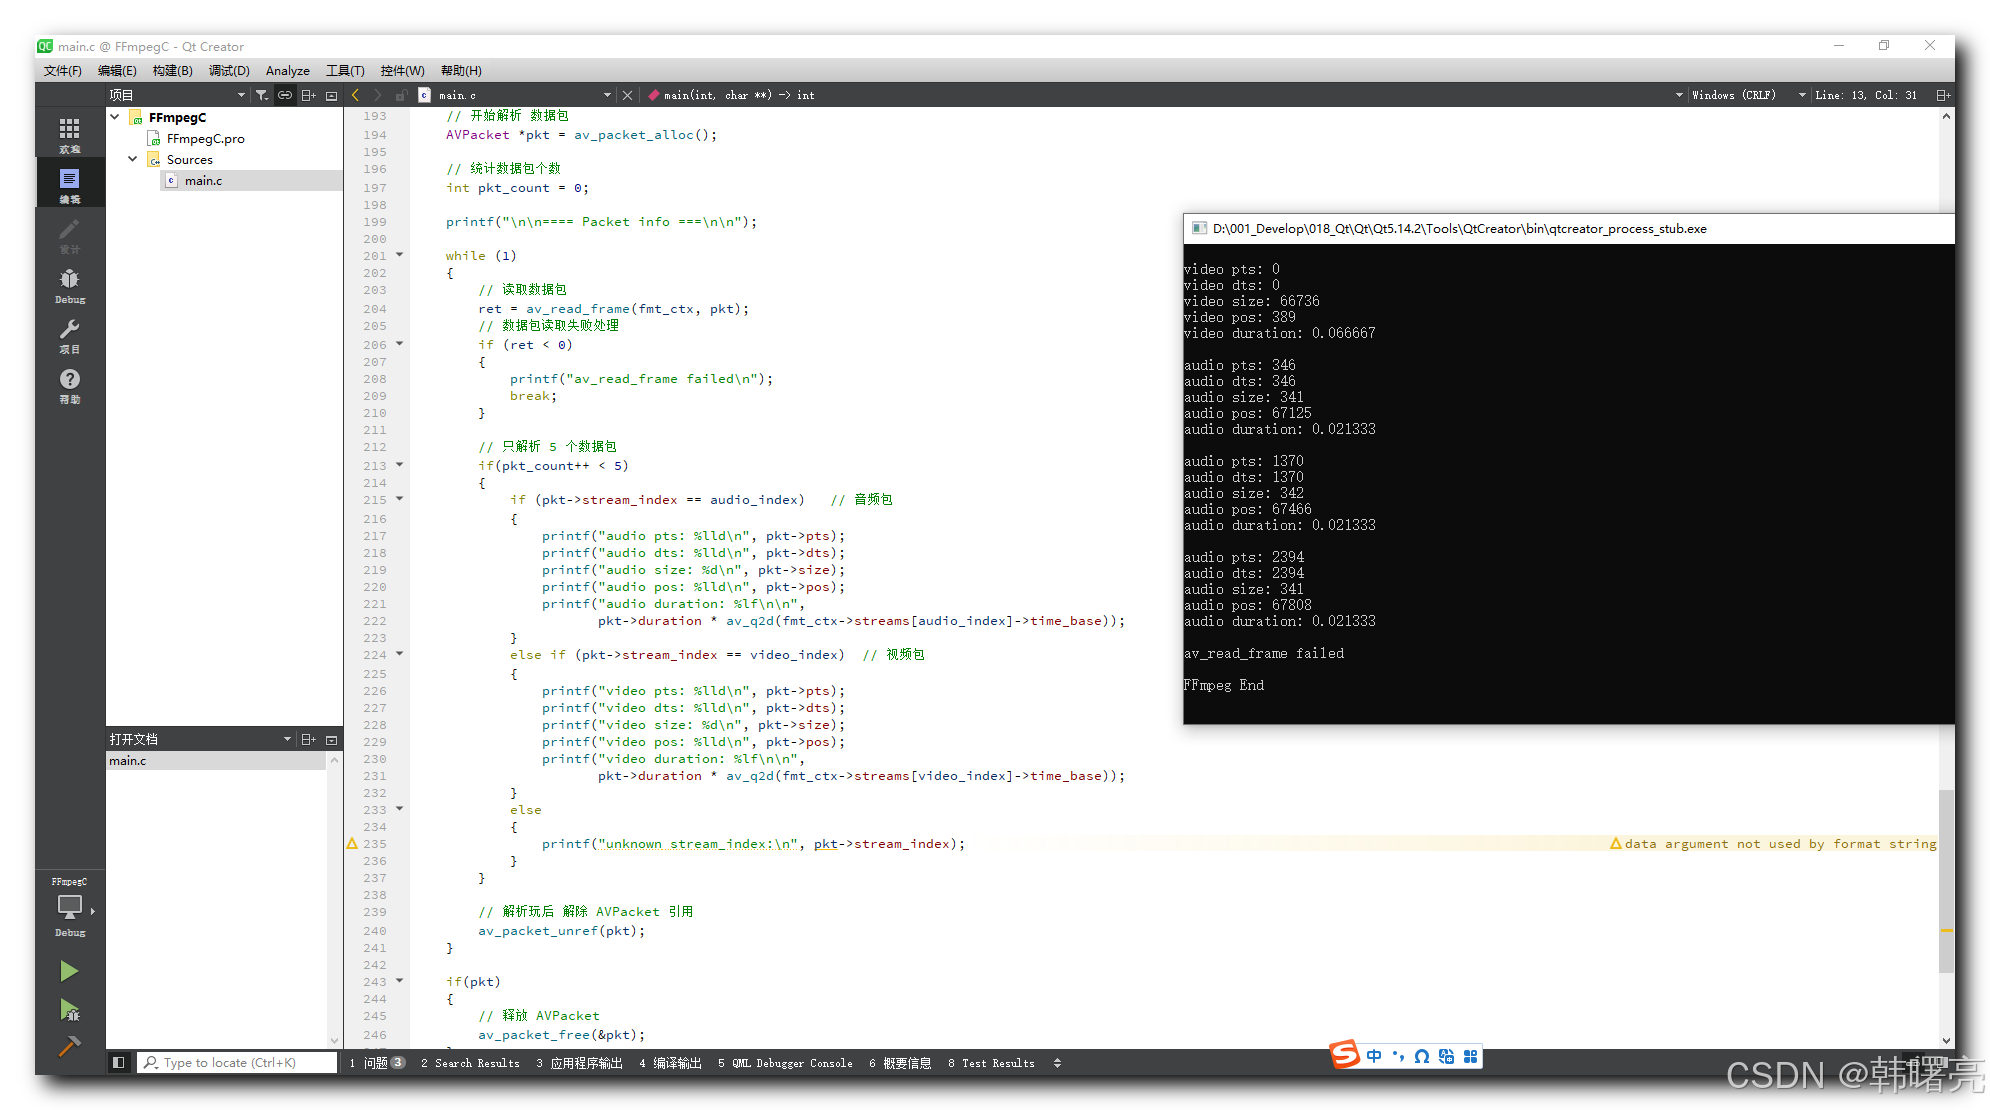Open the Build menu (构建)
This screenshot has height=1110, width=1990.
[172, 71]
